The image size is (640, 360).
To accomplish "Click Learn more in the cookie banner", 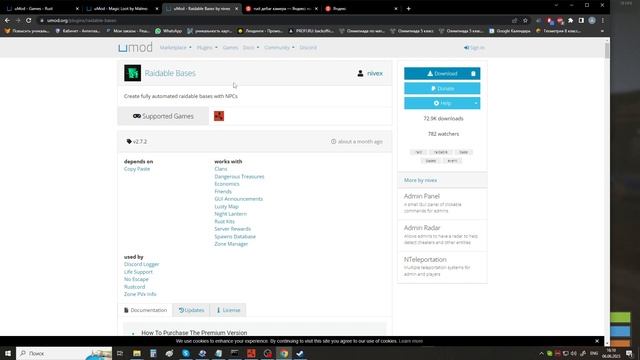I will (411, 341).
